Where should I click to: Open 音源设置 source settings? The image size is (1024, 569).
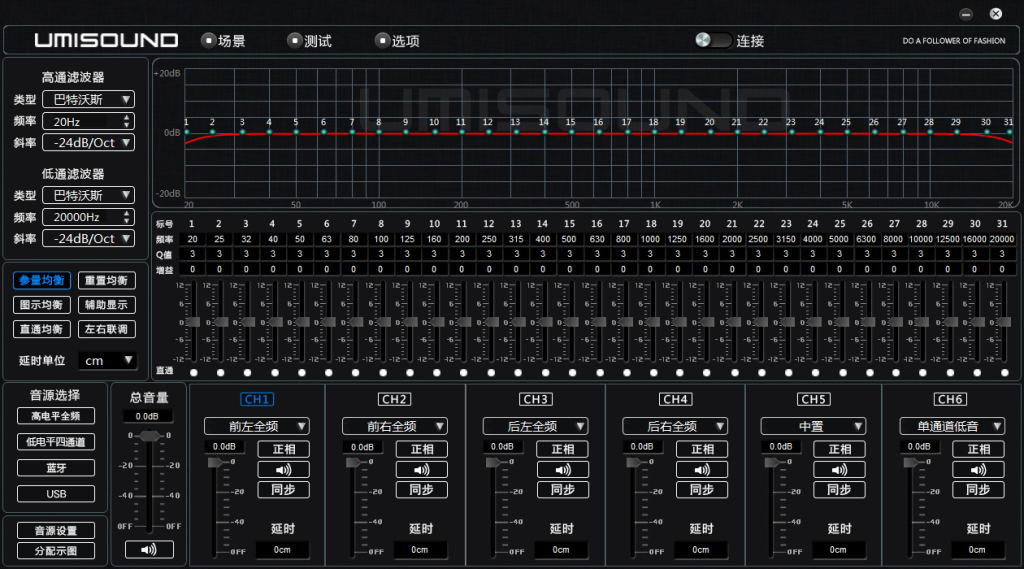pos(56,530)
